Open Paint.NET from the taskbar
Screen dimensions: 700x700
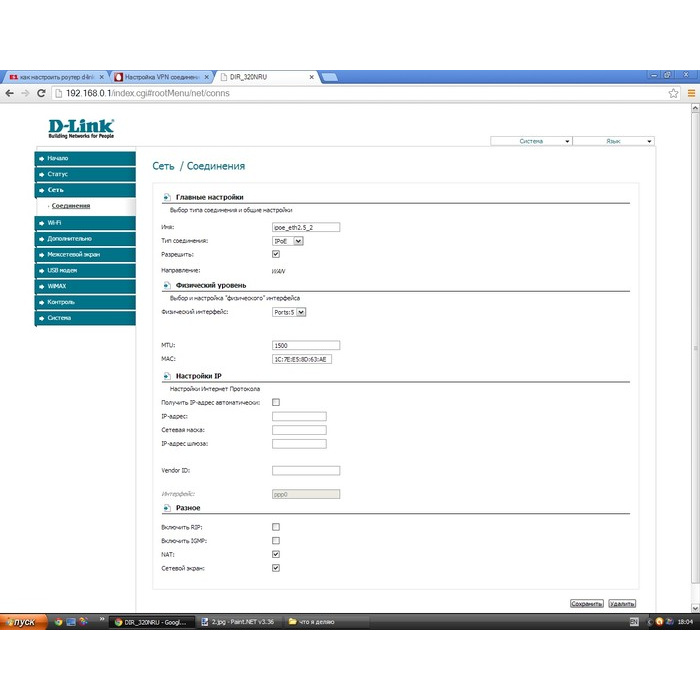[x=238, y=622]
